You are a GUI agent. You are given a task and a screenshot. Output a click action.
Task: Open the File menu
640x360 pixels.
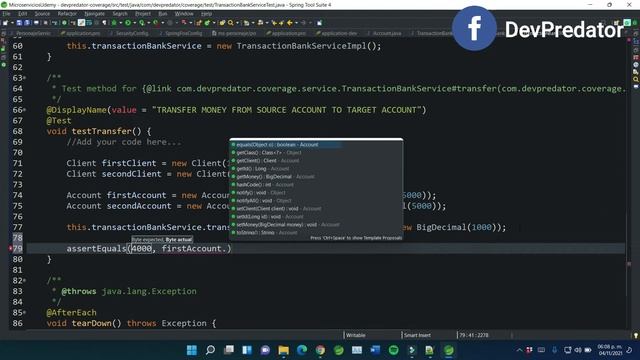click(x=6, y=13)
